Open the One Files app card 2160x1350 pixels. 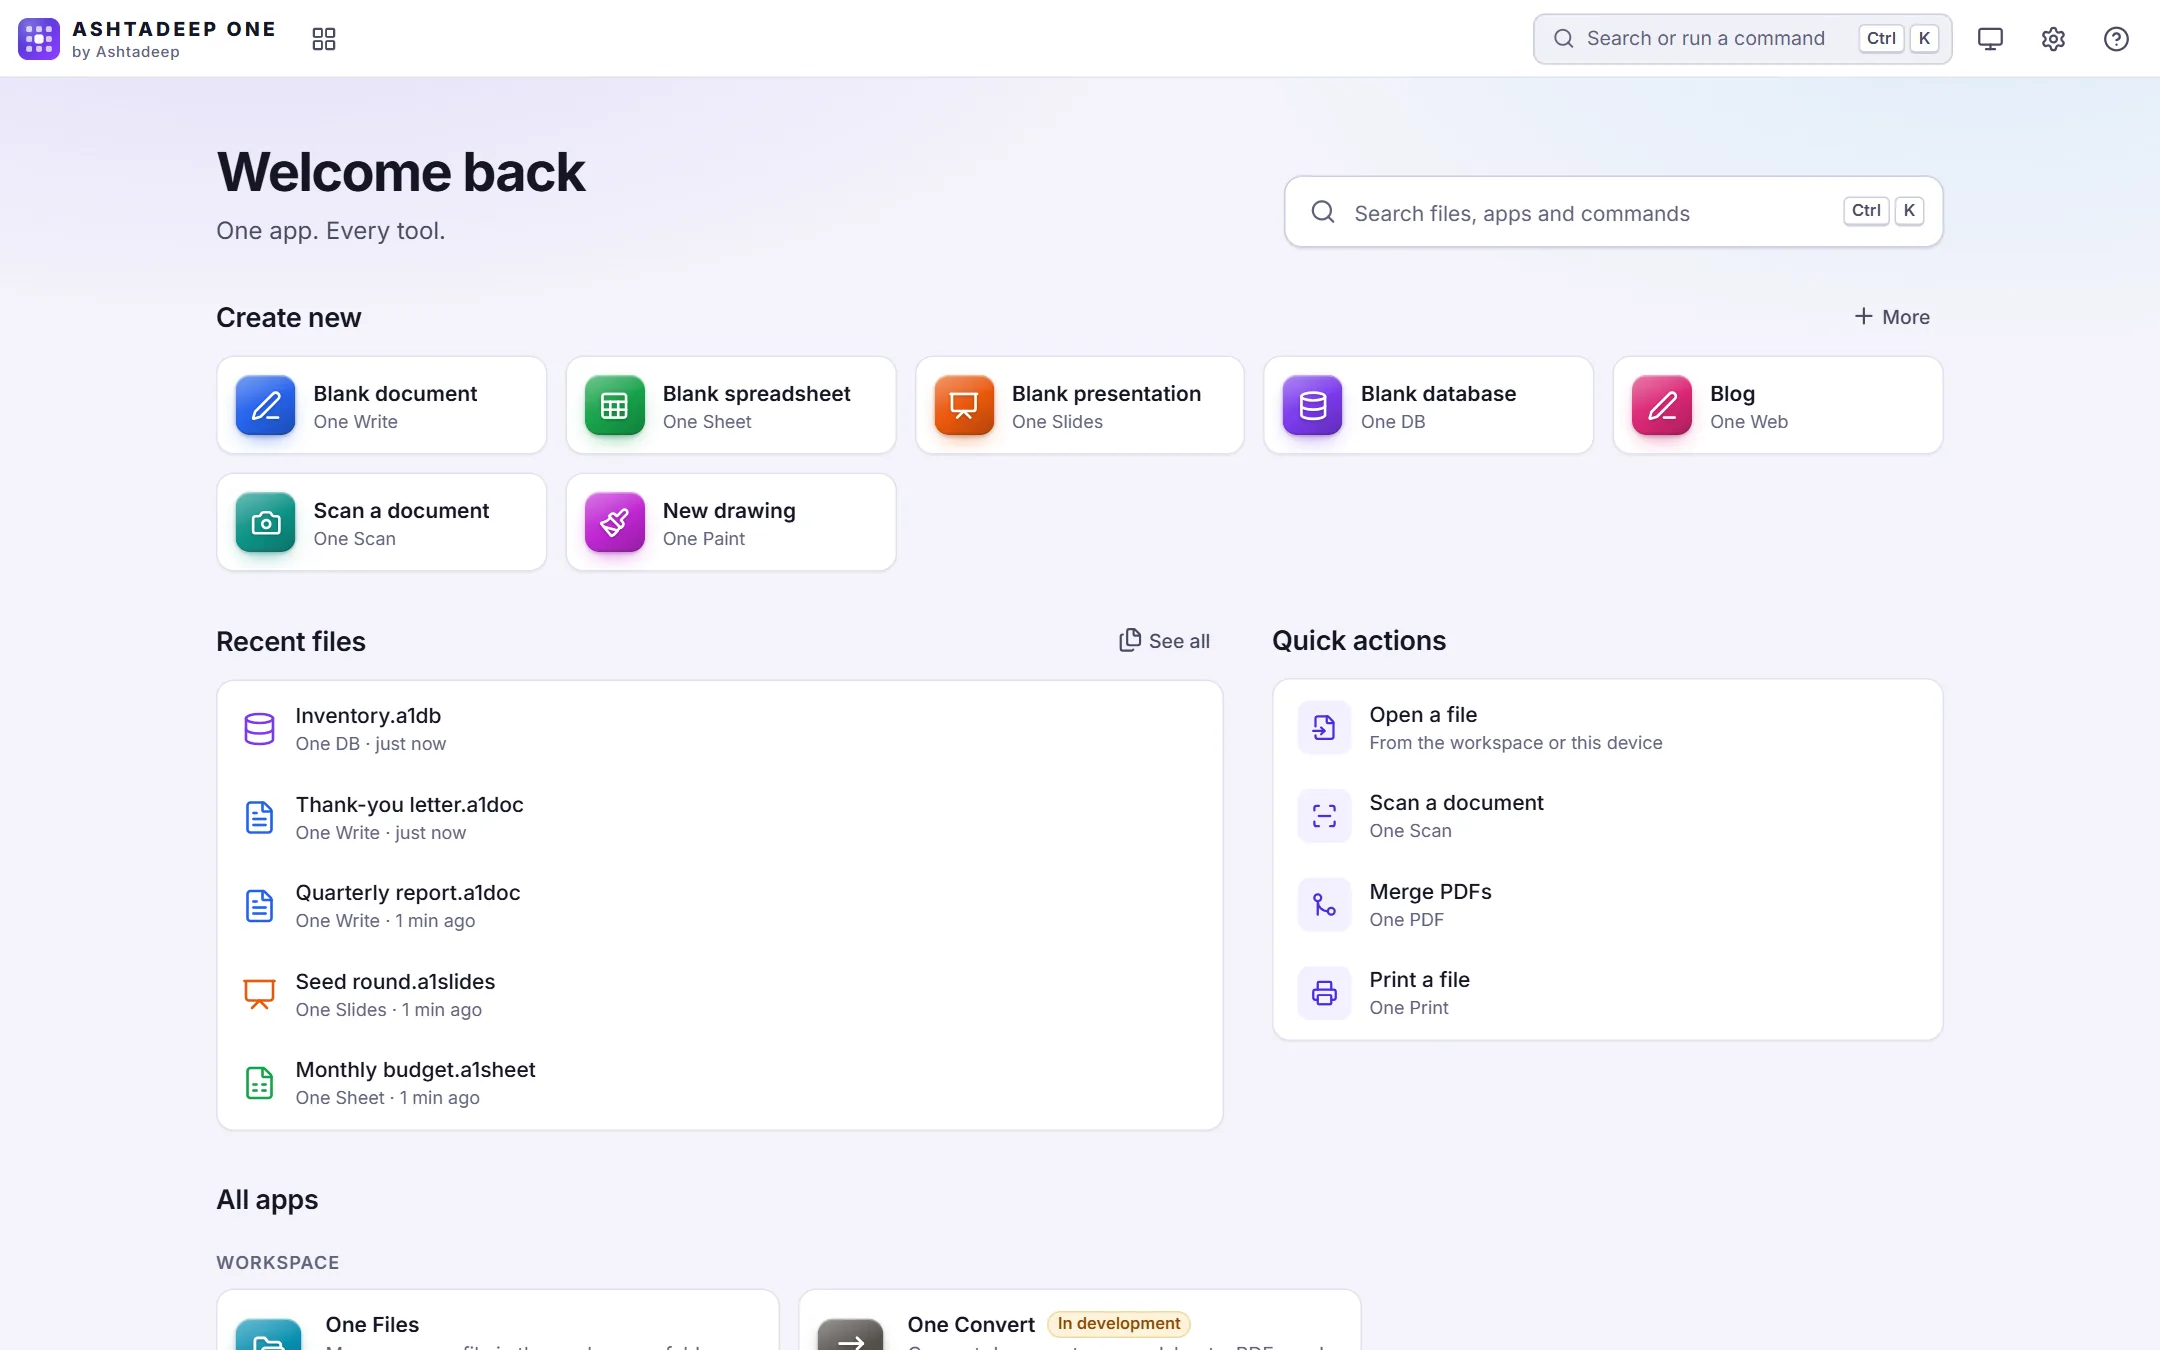(x=498, y=1320)
